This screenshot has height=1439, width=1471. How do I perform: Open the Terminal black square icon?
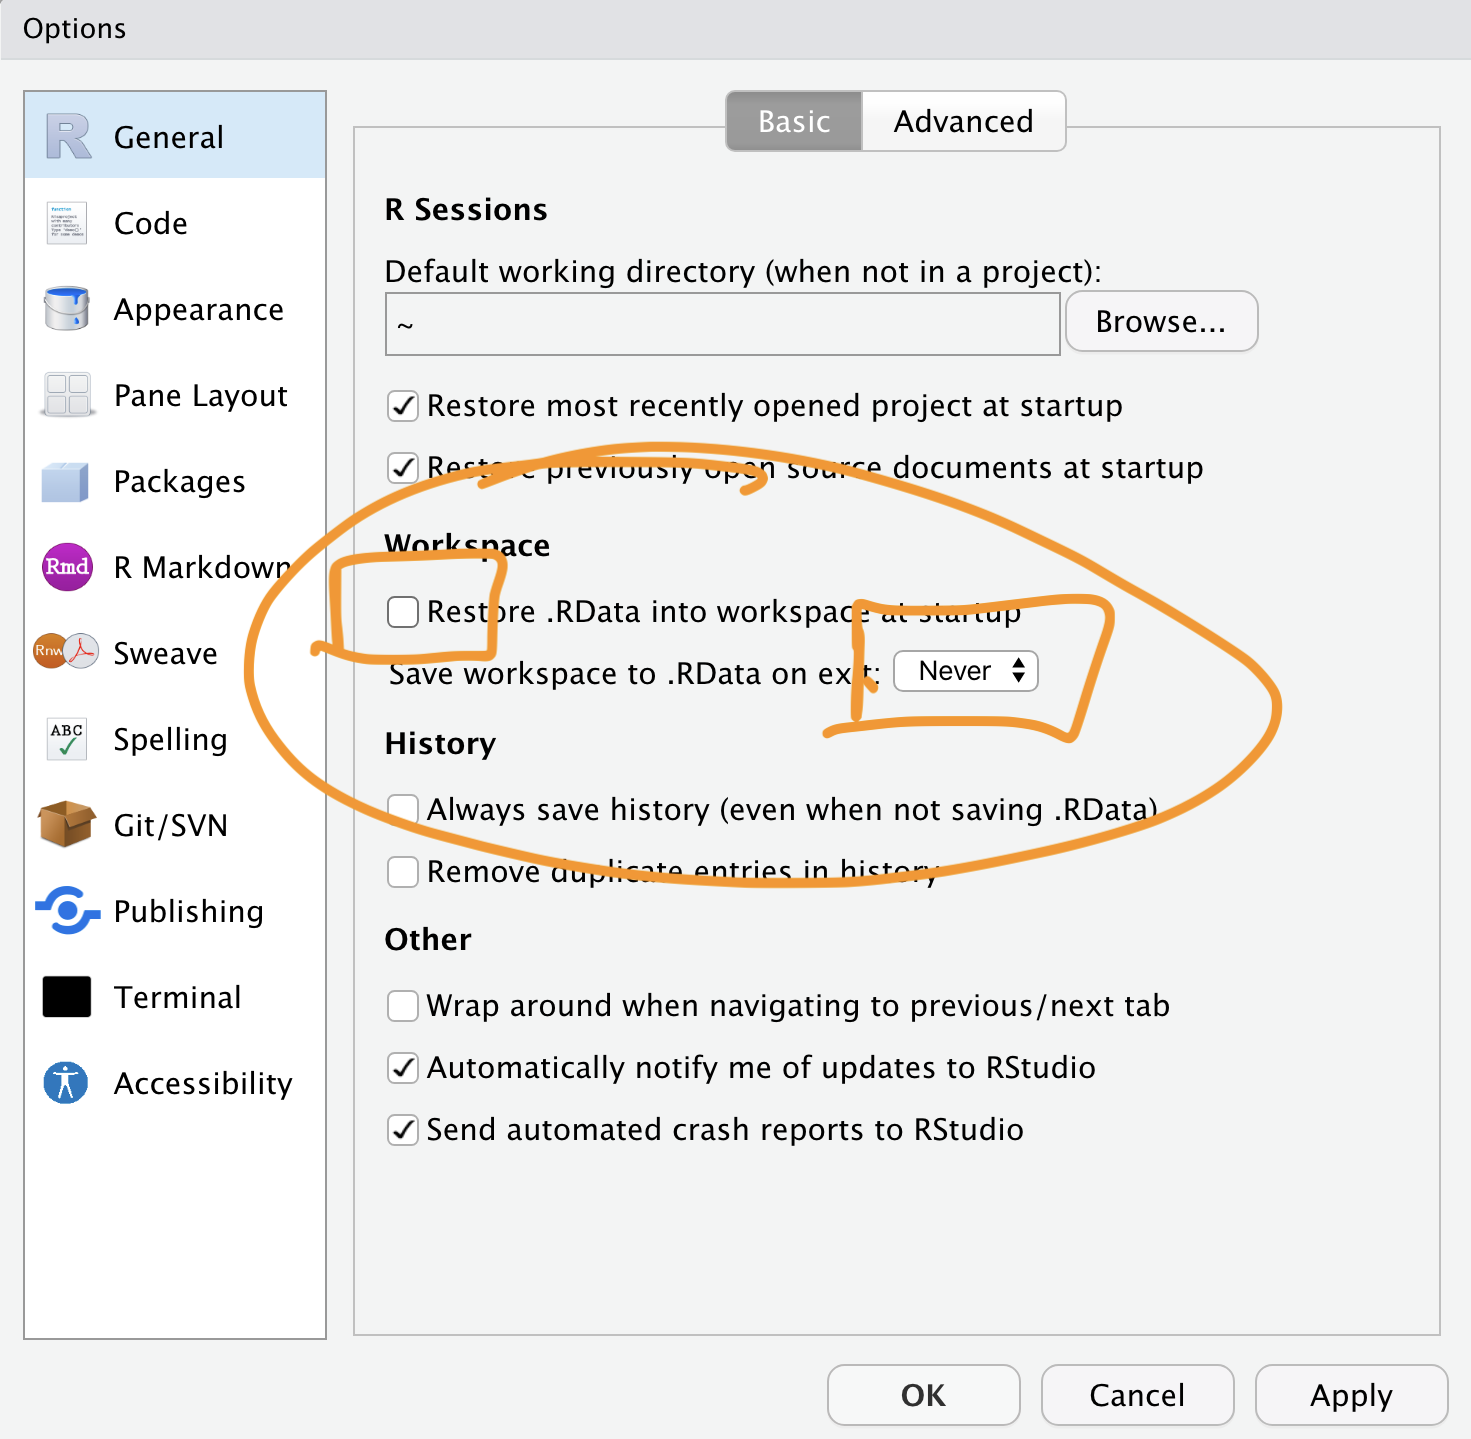coord(66,997)
